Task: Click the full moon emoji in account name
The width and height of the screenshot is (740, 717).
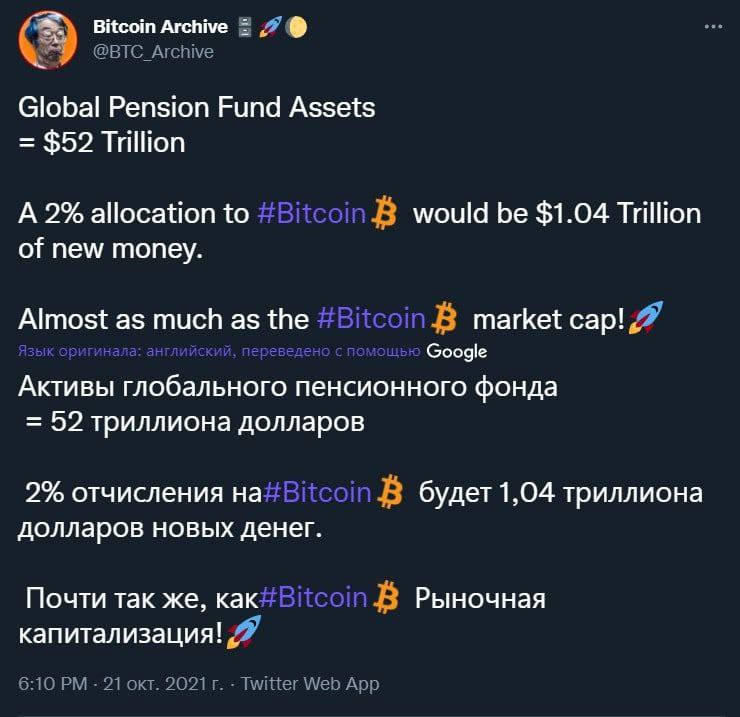Action: 297,27
